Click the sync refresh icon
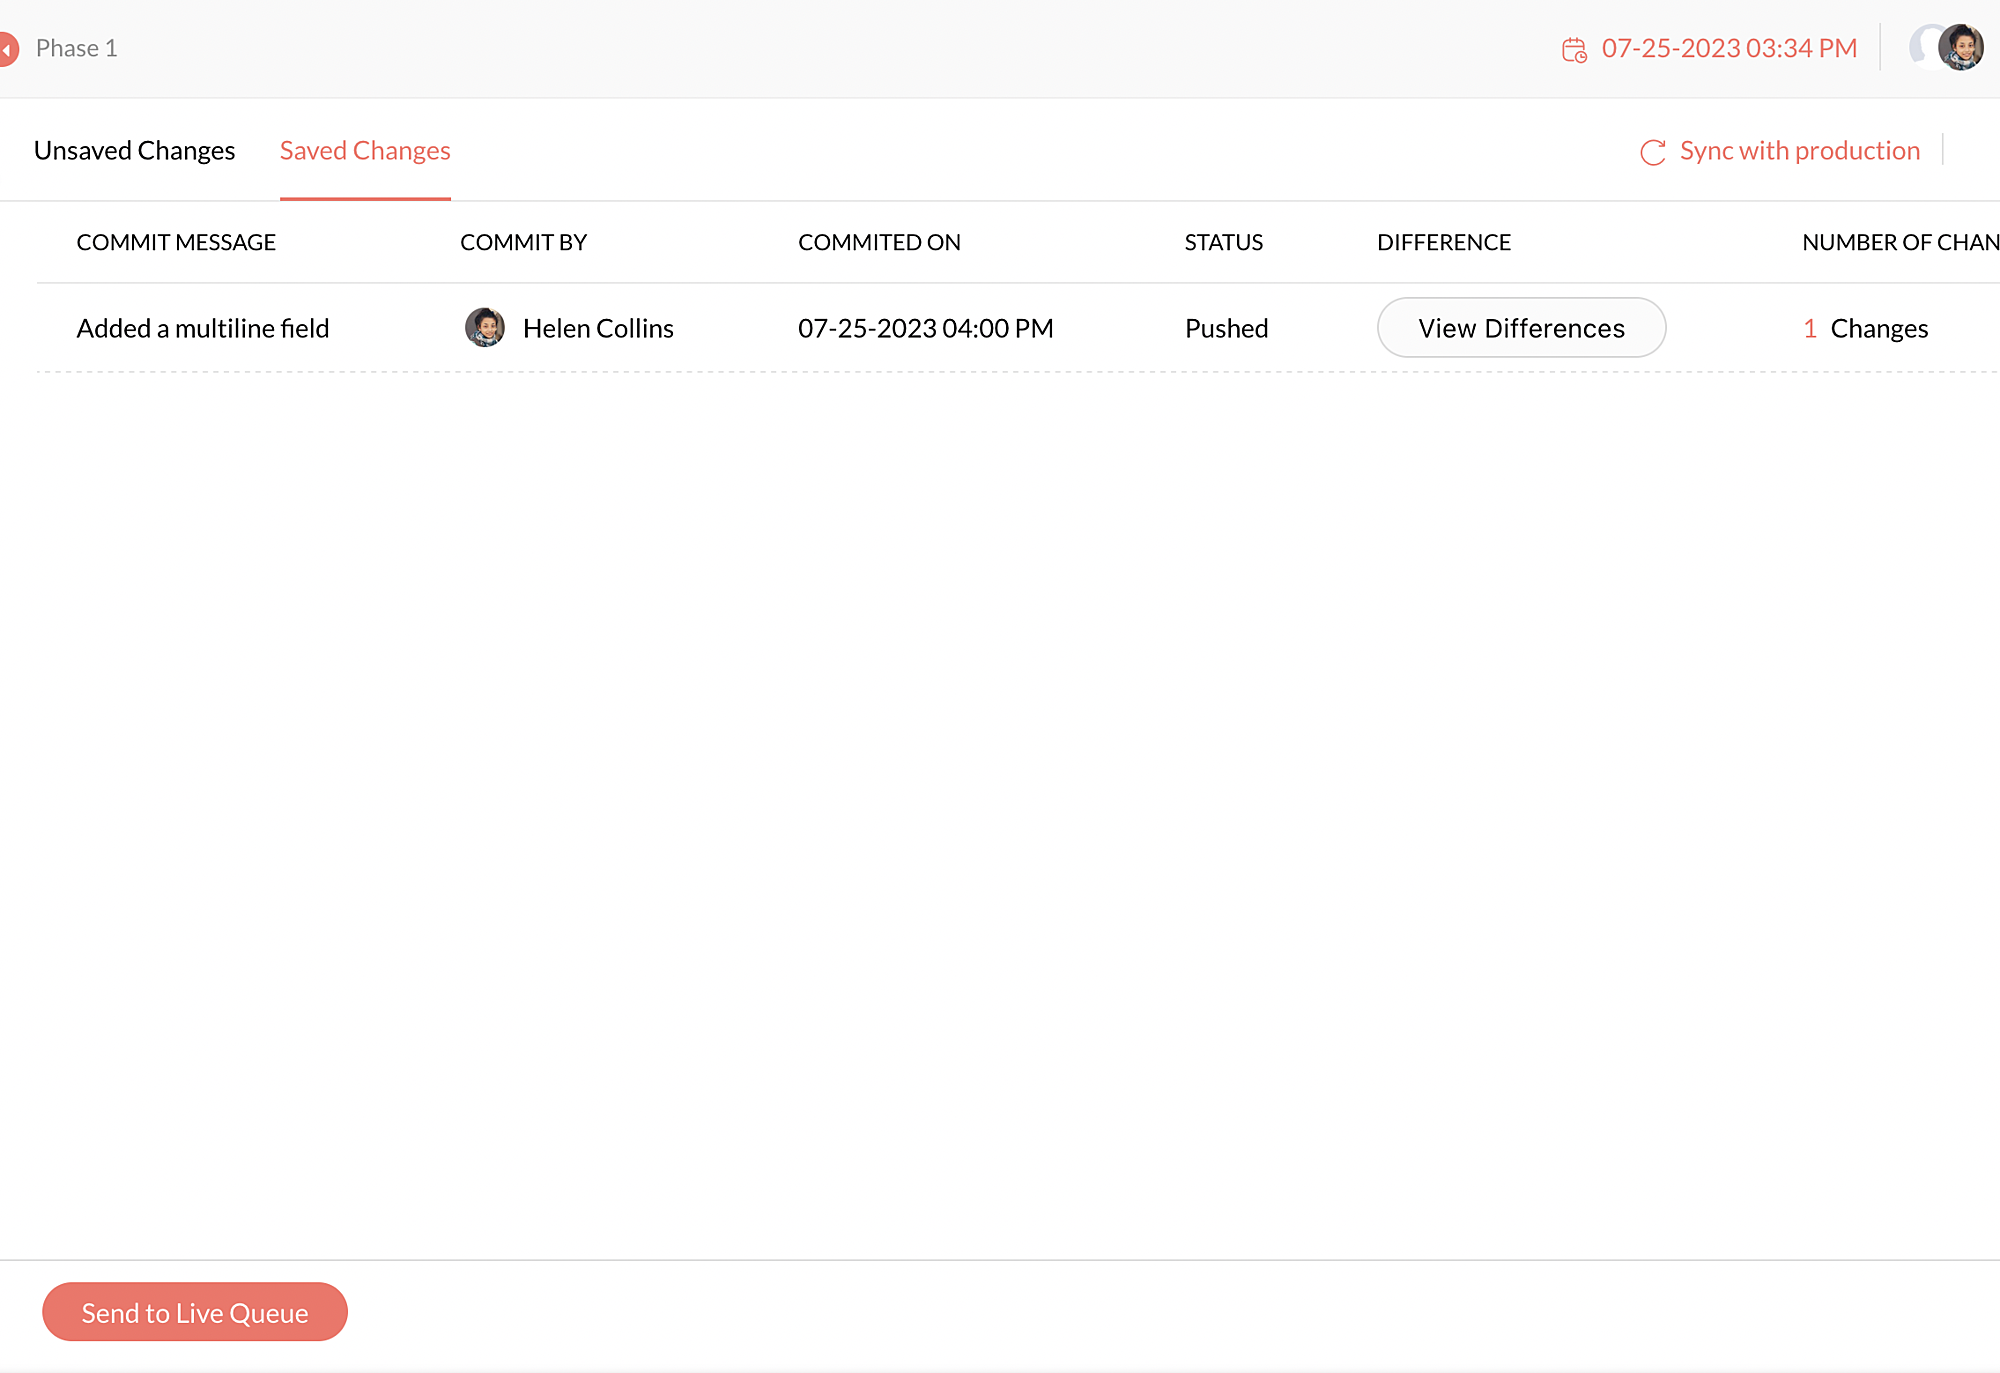The width and height of the screenshot is (2000, 1373). coord(1652,152)
